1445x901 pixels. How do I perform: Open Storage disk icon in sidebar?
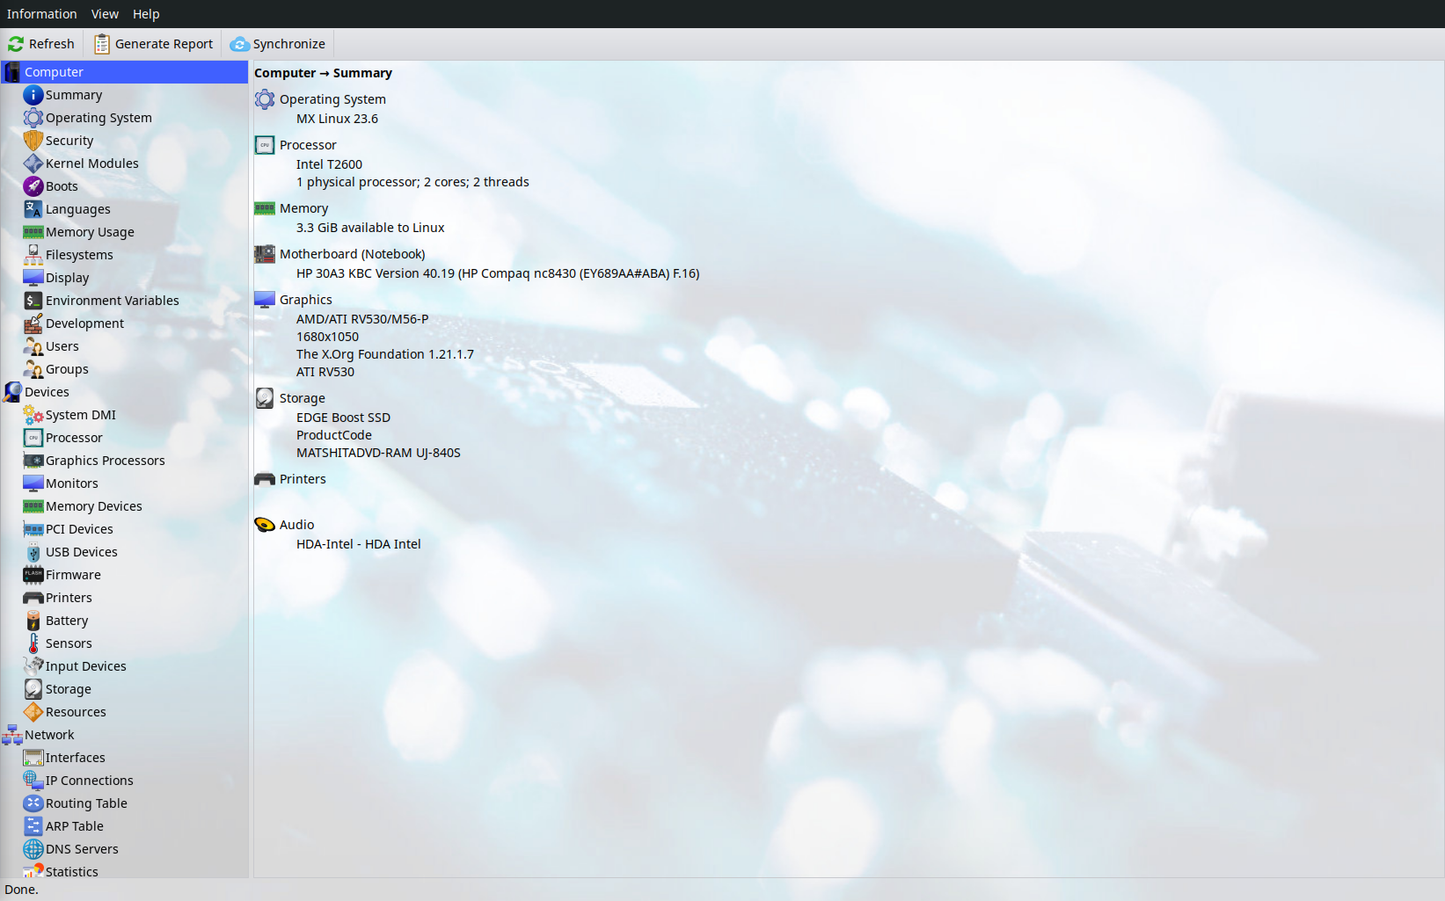point(33,689)
